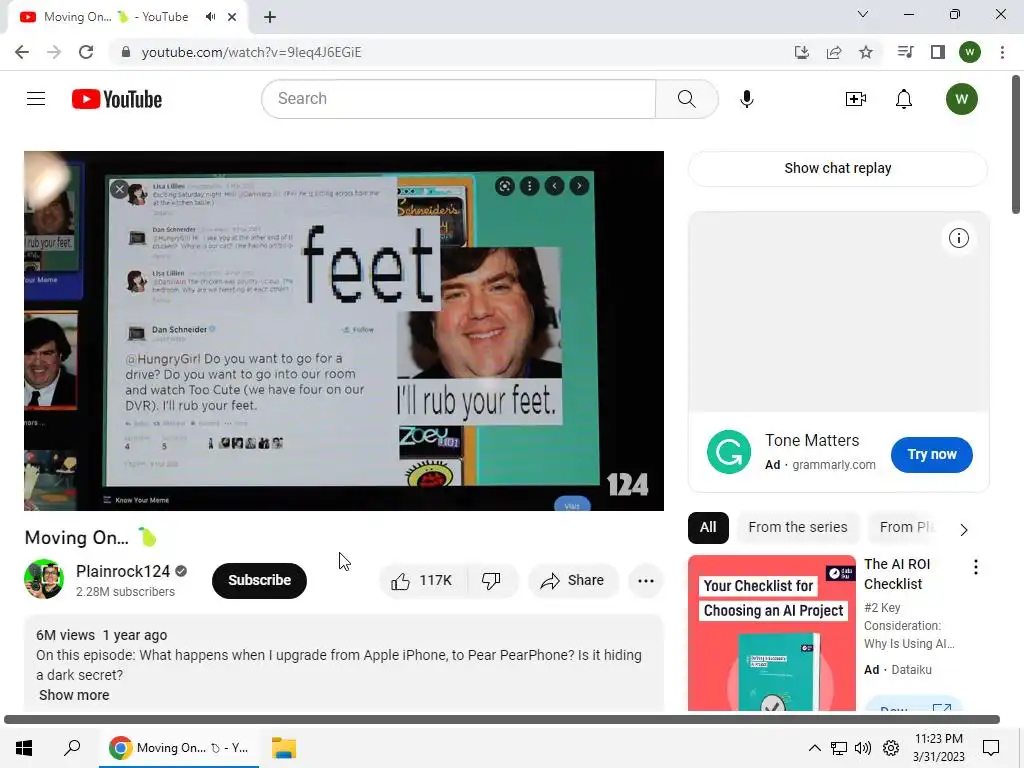Screen dimensions: 1024x768
Task: Reload the current page
Action: [86, 52]
